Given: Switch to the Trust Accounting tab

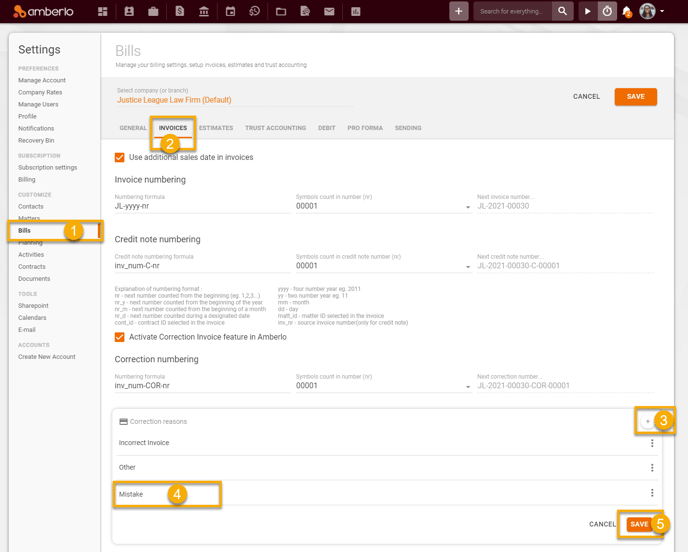Looking at the screenshot, I should (275, 128).
